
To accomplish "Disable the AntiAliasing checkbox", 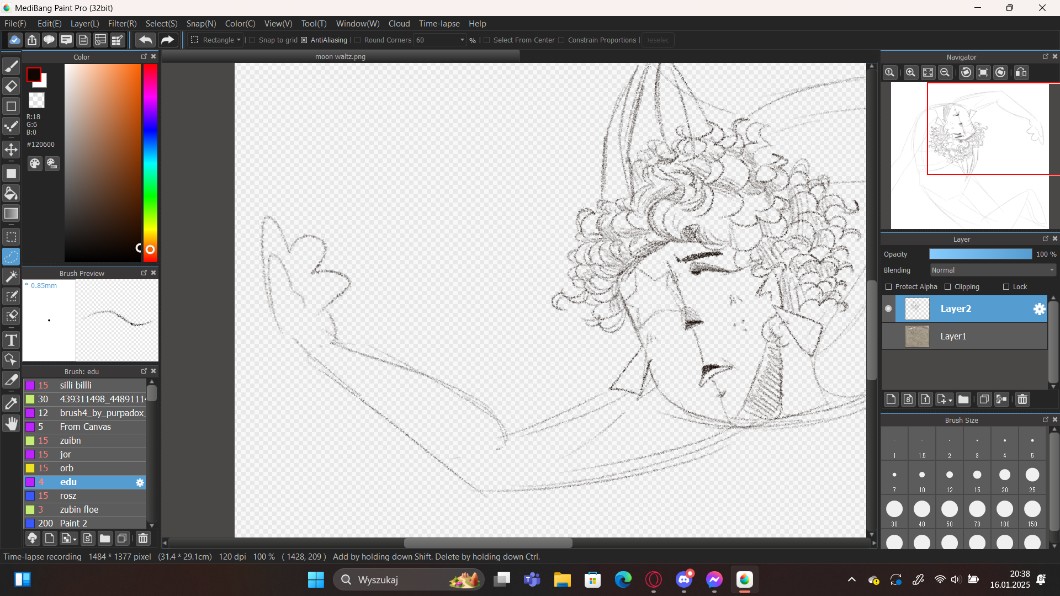I will pyautogui.click(x=304, y=40).
